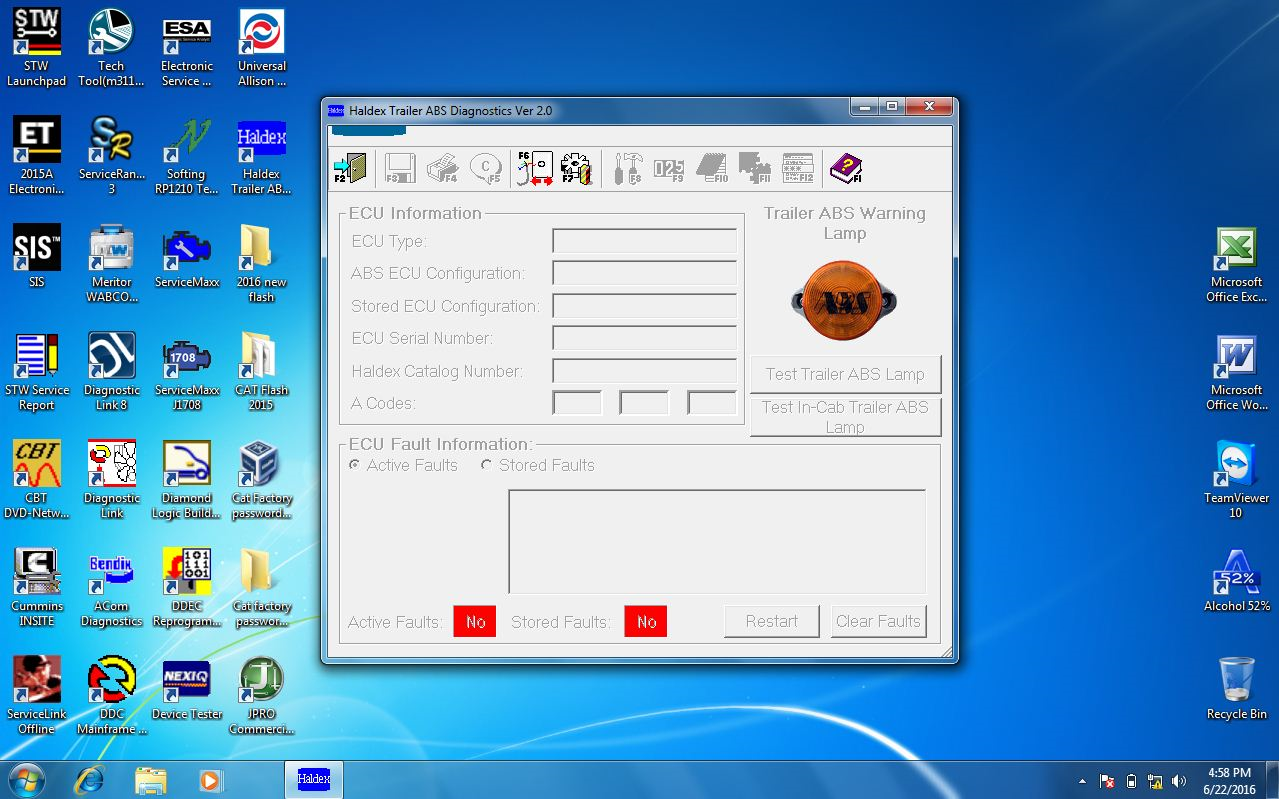Click the F8 hammer and screwdriver tools icon

[628, 168]
